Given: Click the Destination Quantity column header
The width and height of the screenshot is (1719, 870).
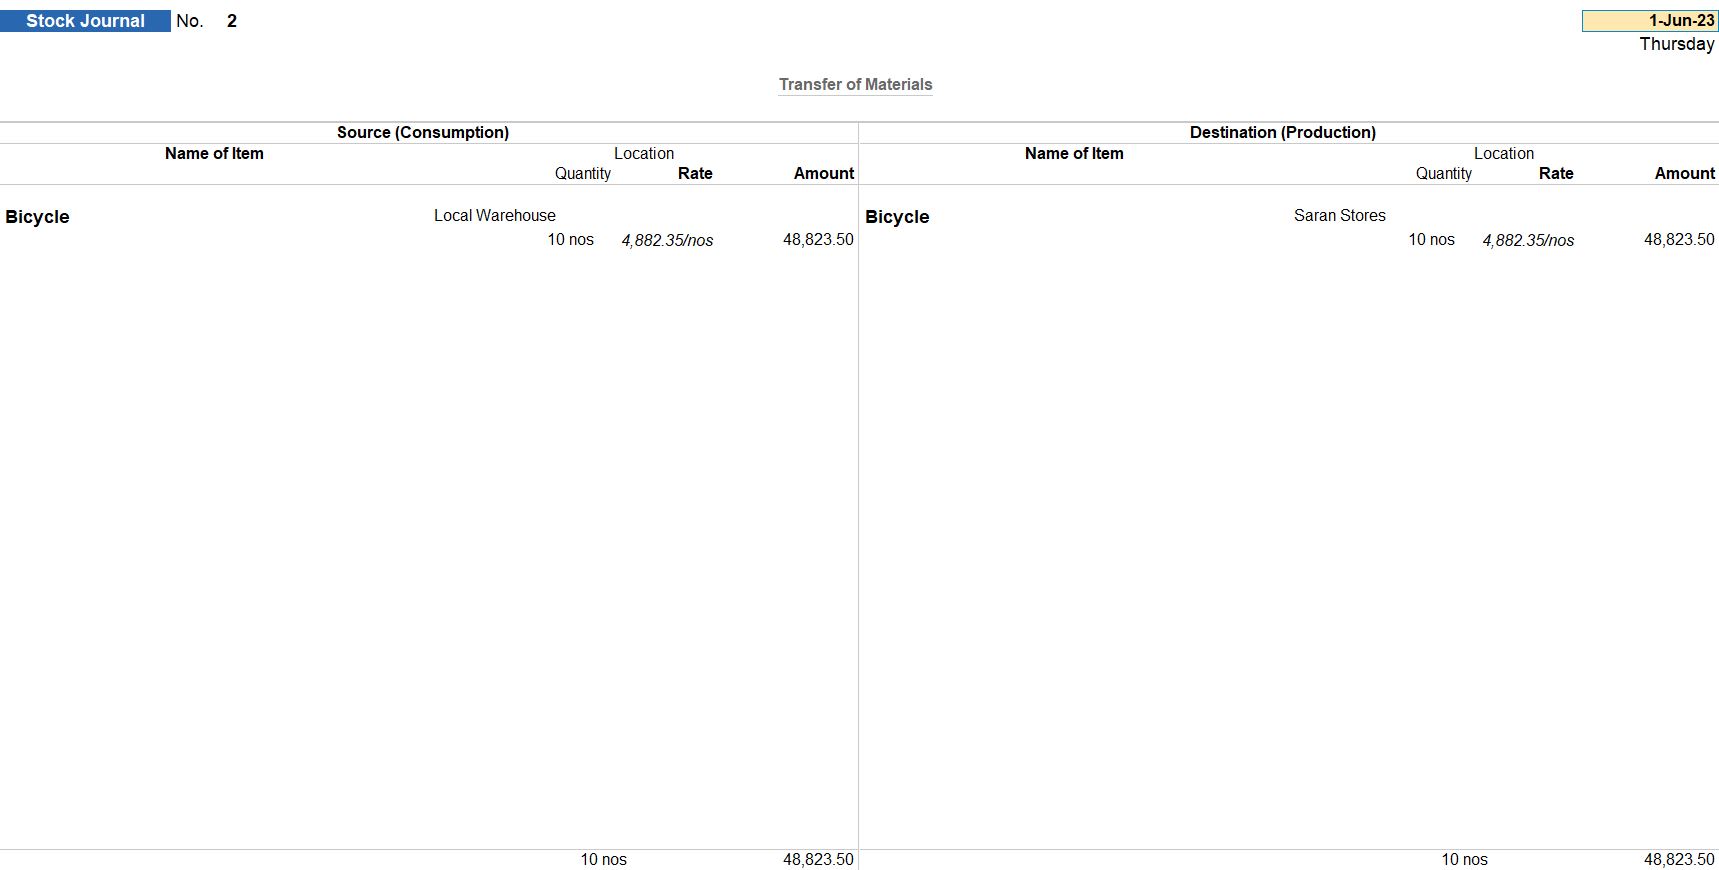Looking at the screenshot, I should (1444, 174).
